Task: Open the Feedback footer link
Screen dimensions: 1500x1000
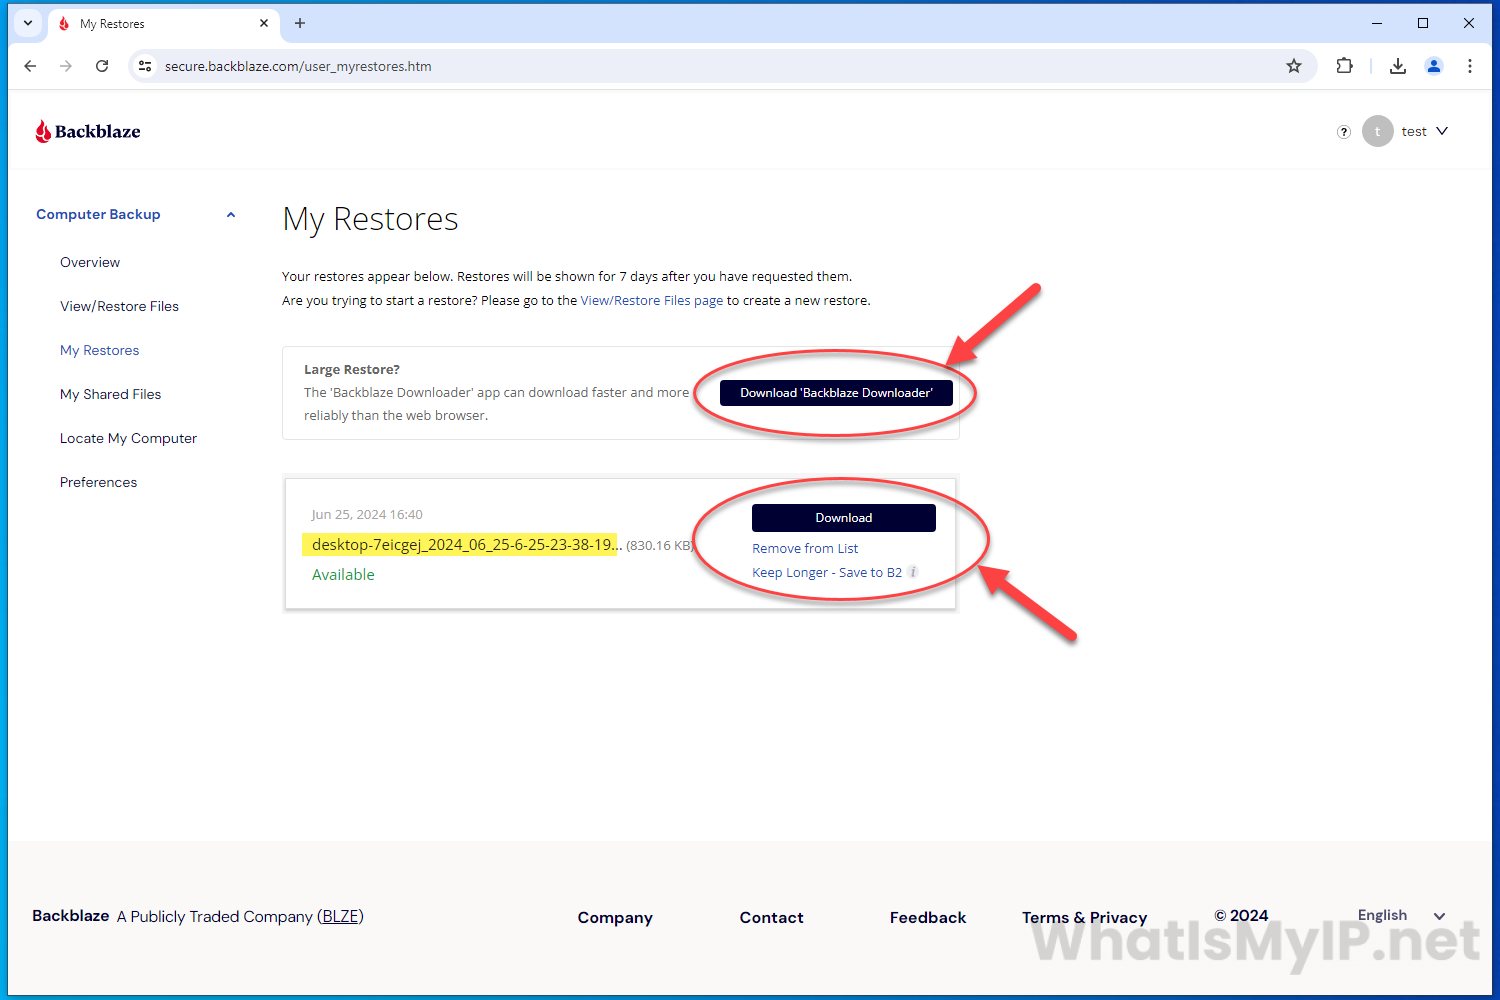Action: [x=928, y=917]
